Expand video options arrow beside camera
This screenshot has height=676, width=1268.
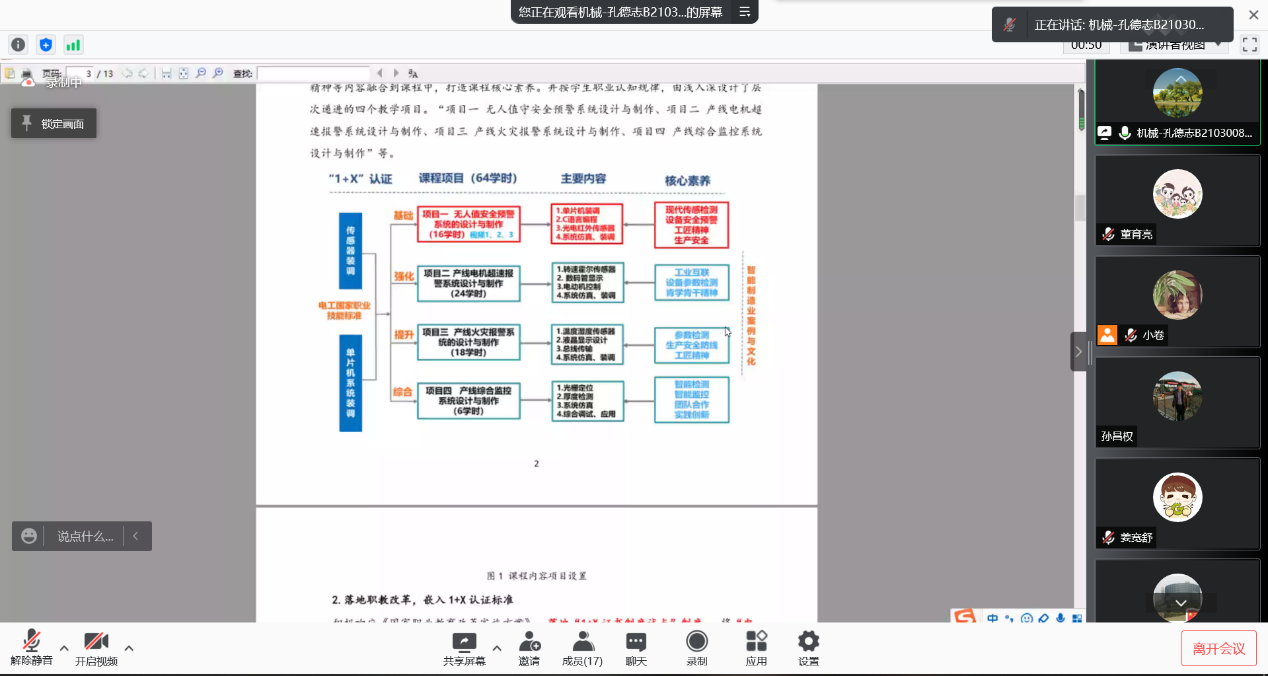(x=129, y=648)
